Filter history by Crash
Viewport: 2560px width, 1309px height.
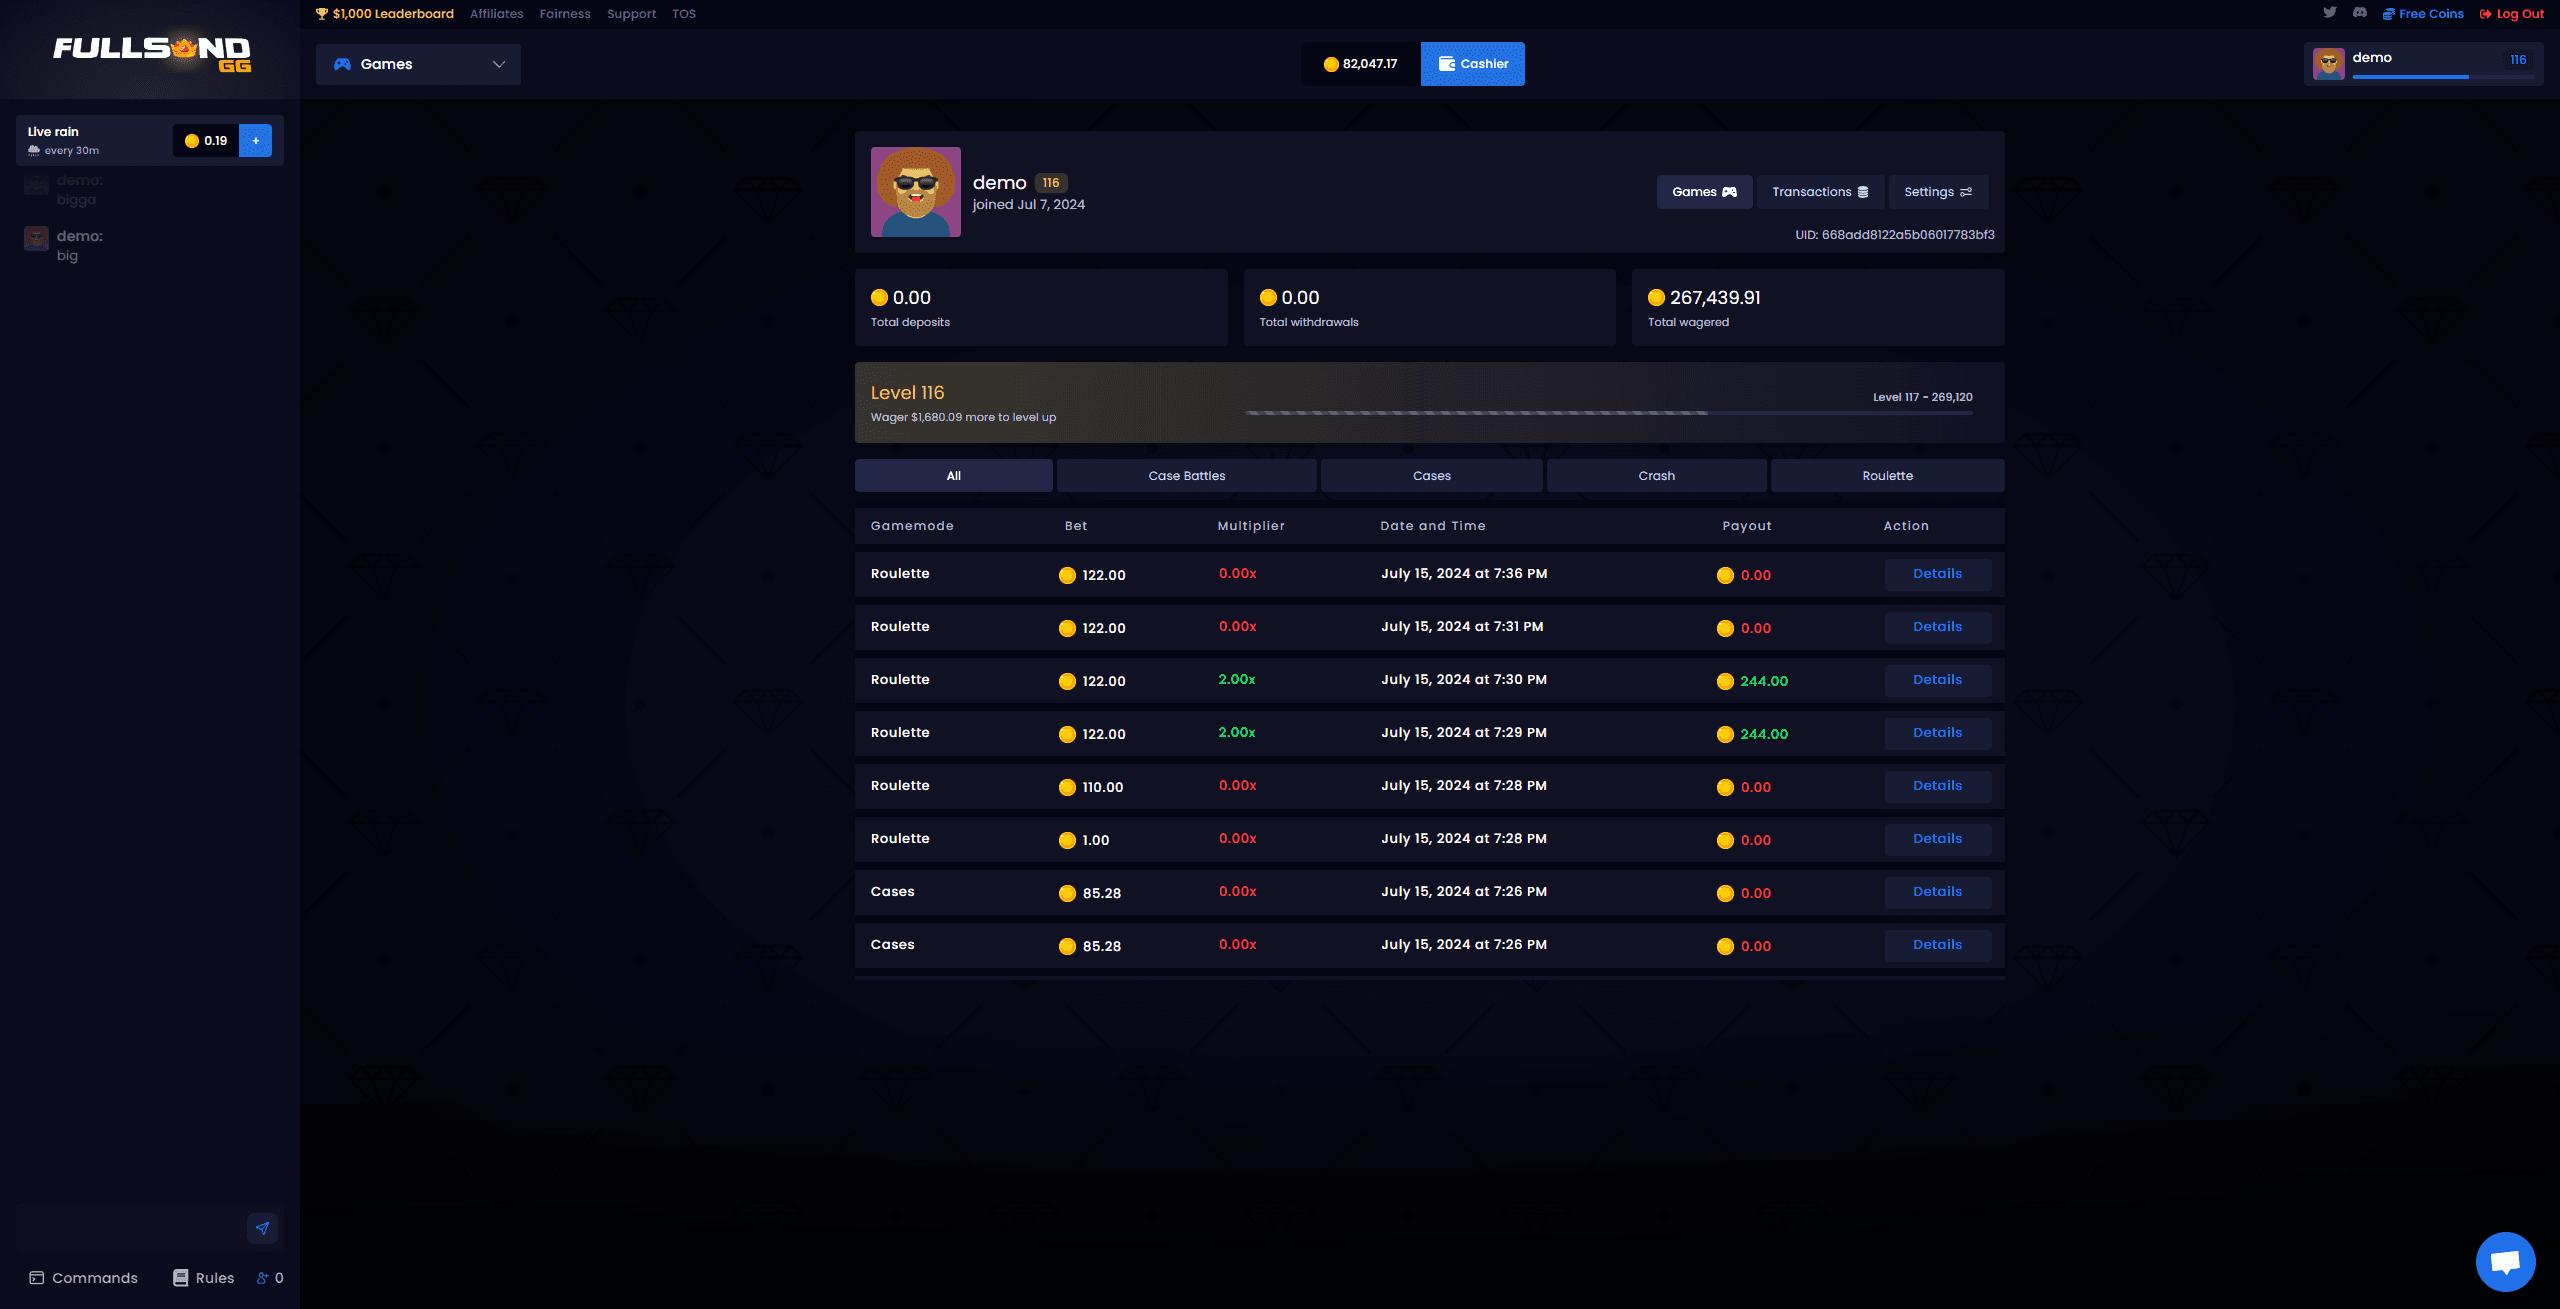1656,476
